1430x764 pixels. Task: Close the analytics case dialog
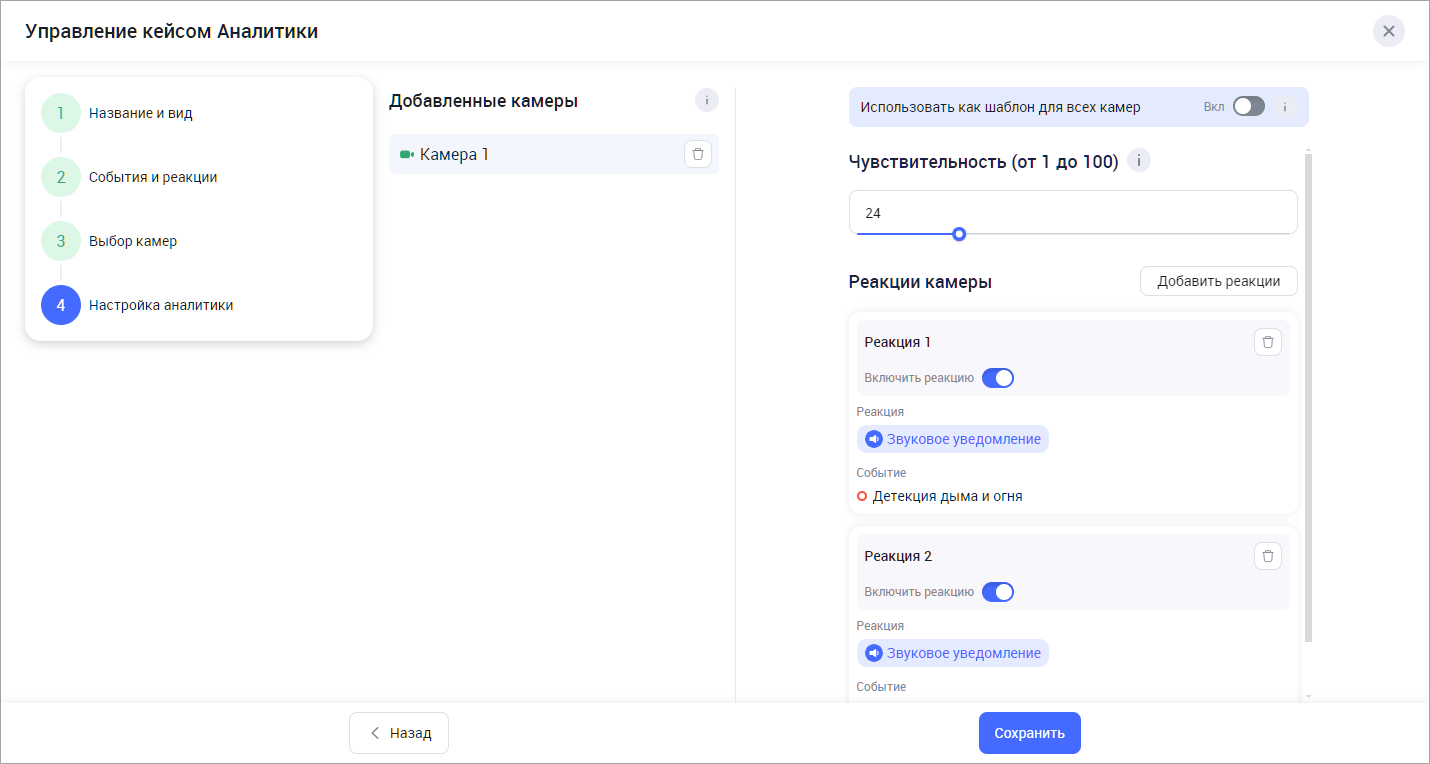[1388, 31]
